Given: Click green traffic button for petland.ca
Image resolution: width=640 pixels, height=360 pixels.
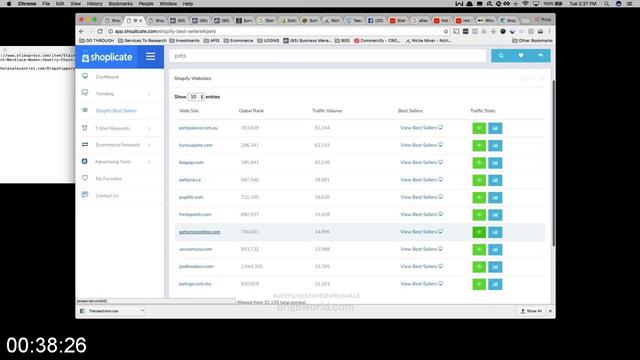Looking at the screenshot, I should [x=479, y=180].
